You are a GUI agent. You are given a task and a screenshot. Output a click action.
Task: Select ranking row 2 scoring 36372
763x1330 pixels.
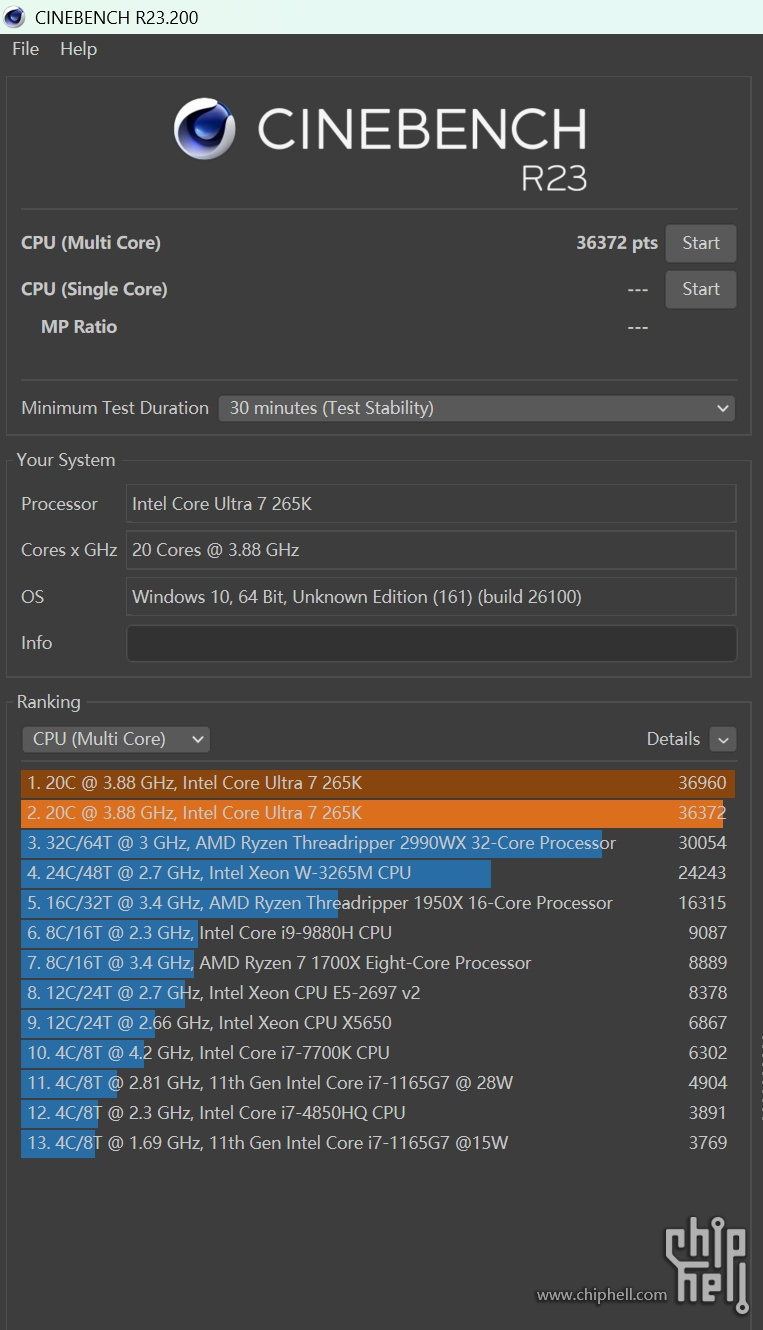[378, 813]
